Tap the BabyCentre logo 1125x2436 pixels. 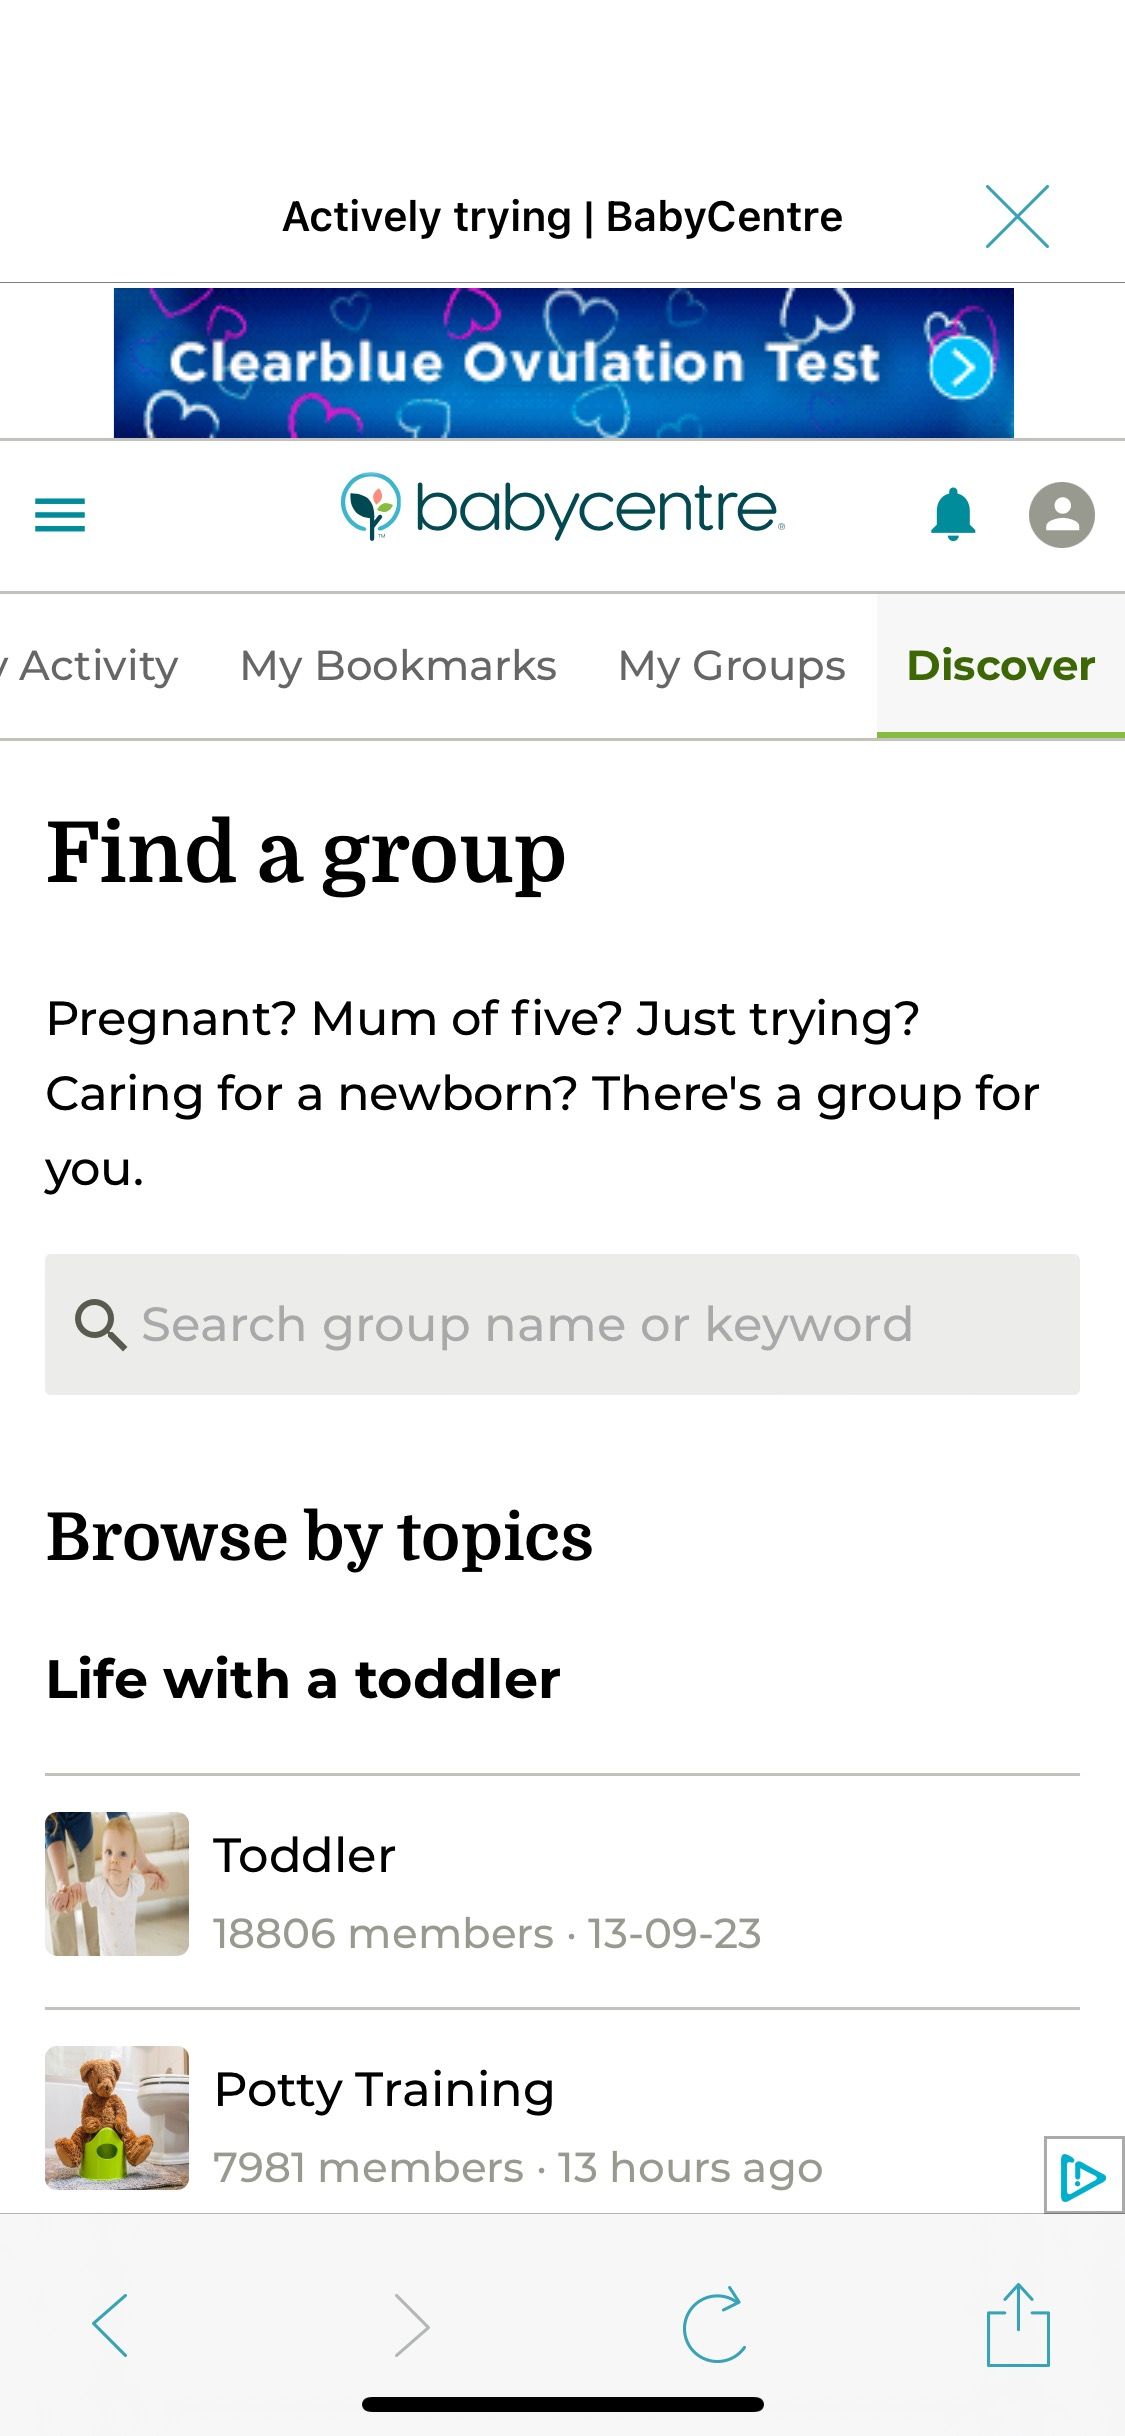(563, 508)
